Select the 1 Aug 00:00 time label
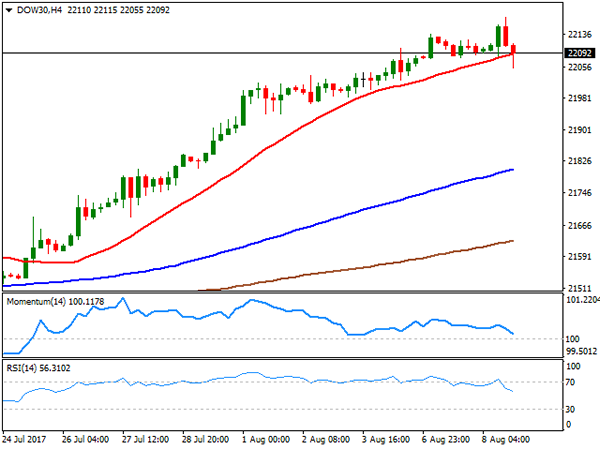The height and width of the screenshot is (450, 600). (266, 439)
